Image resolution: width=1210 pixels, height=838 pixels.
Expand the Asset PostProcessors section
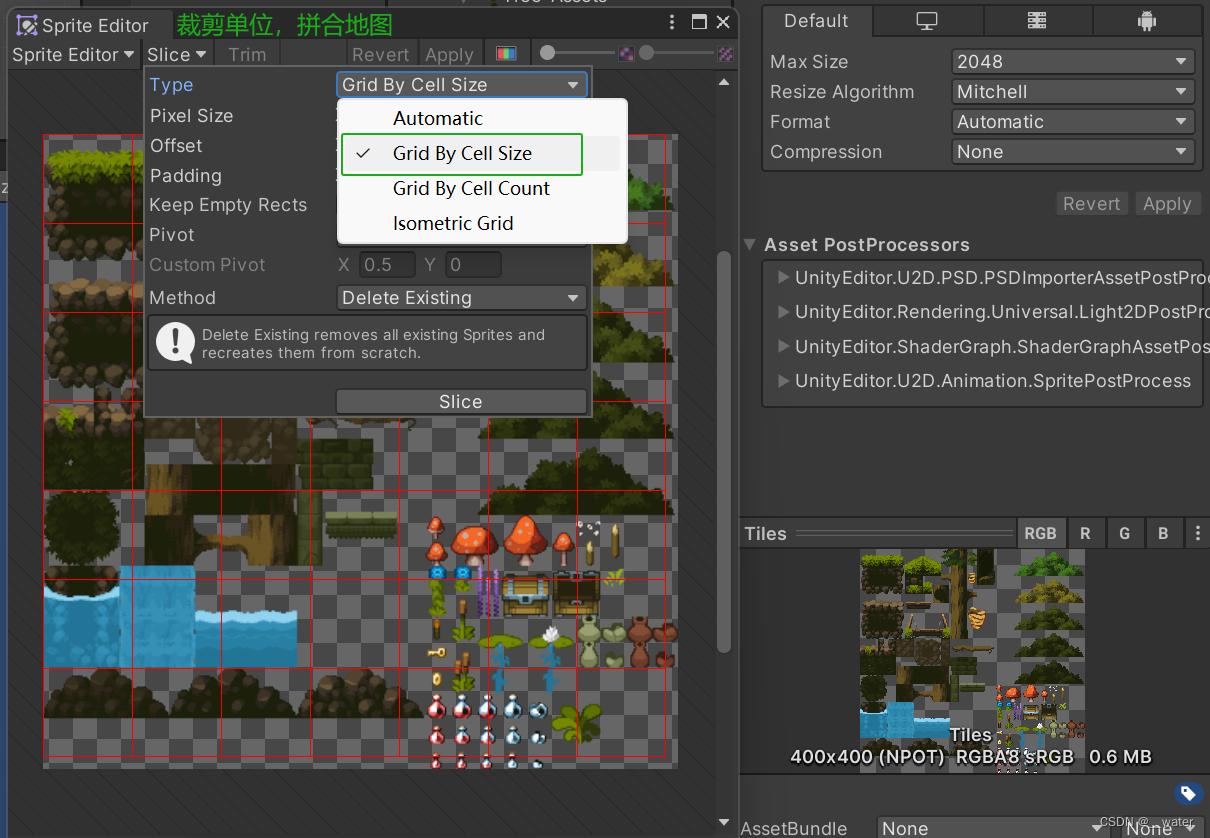click(750, 244)
